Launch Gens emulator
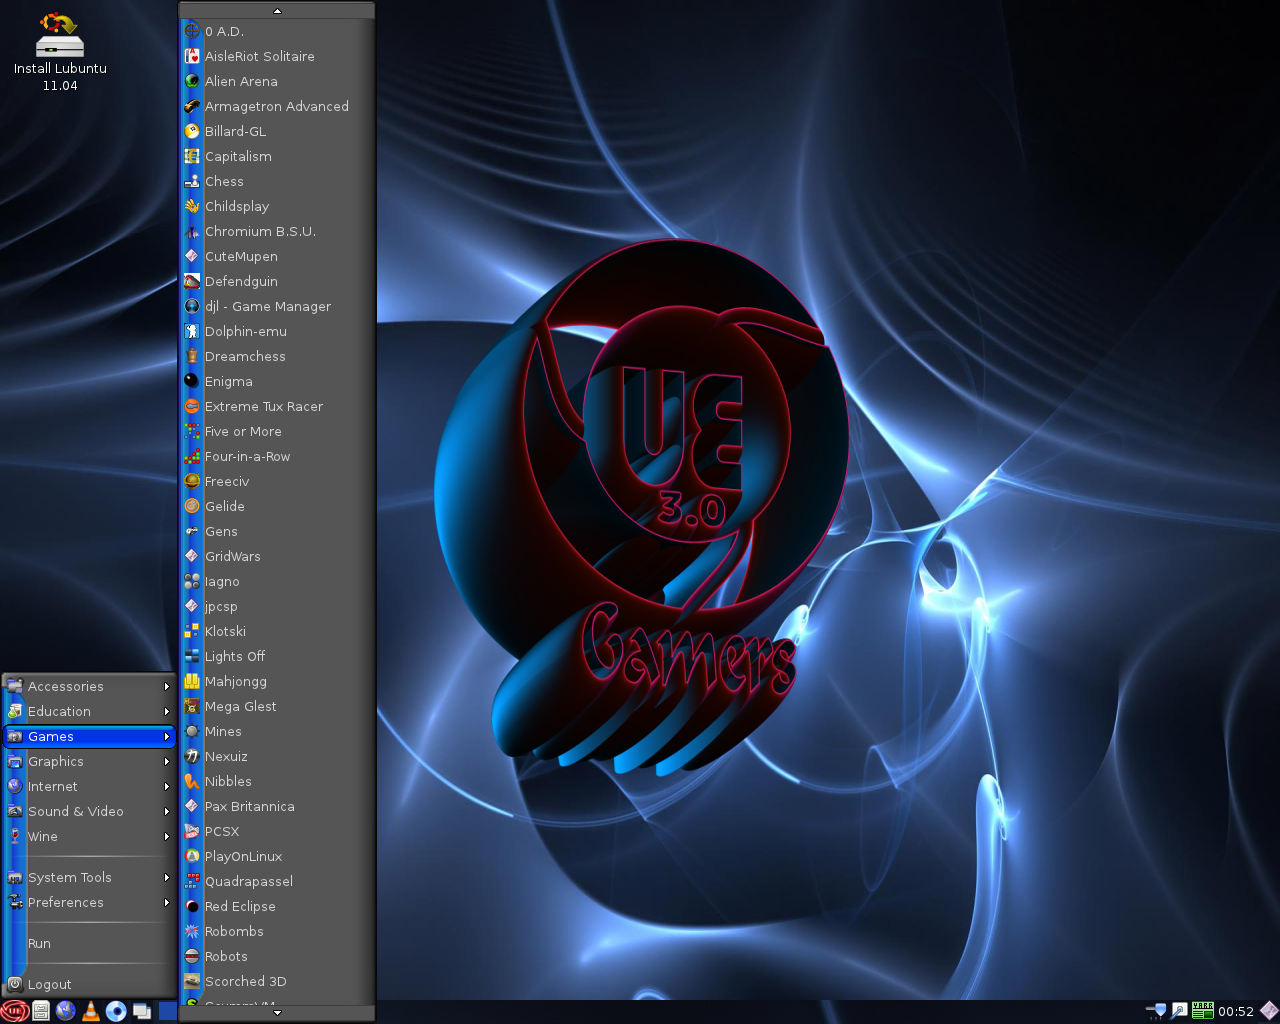The width and height of the screenshot is (1280, 1024). (277, 531)
